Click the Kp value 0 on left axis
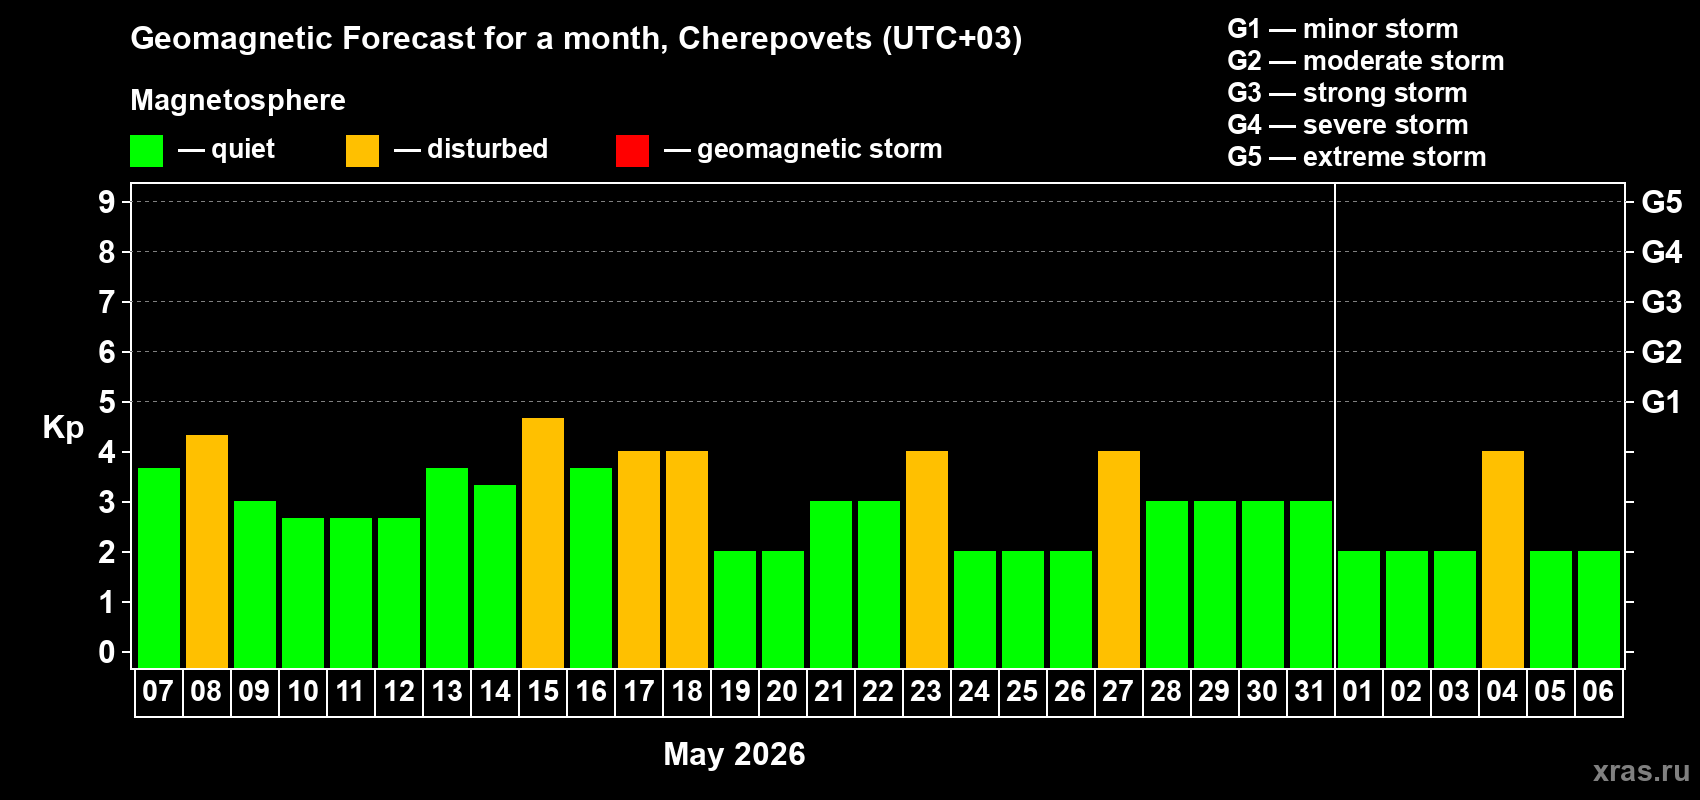1700x800 pixels. (107, 652)
